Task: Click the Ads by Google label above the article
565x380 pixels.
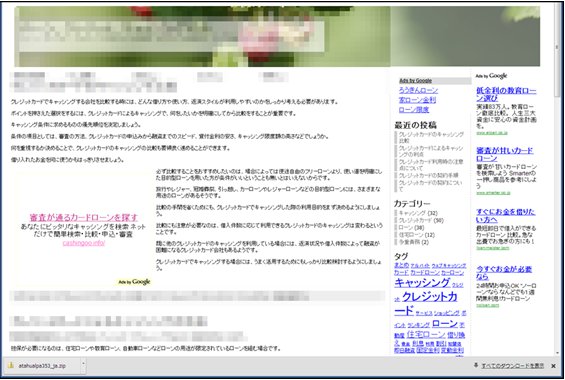Action: coord(134,282)
